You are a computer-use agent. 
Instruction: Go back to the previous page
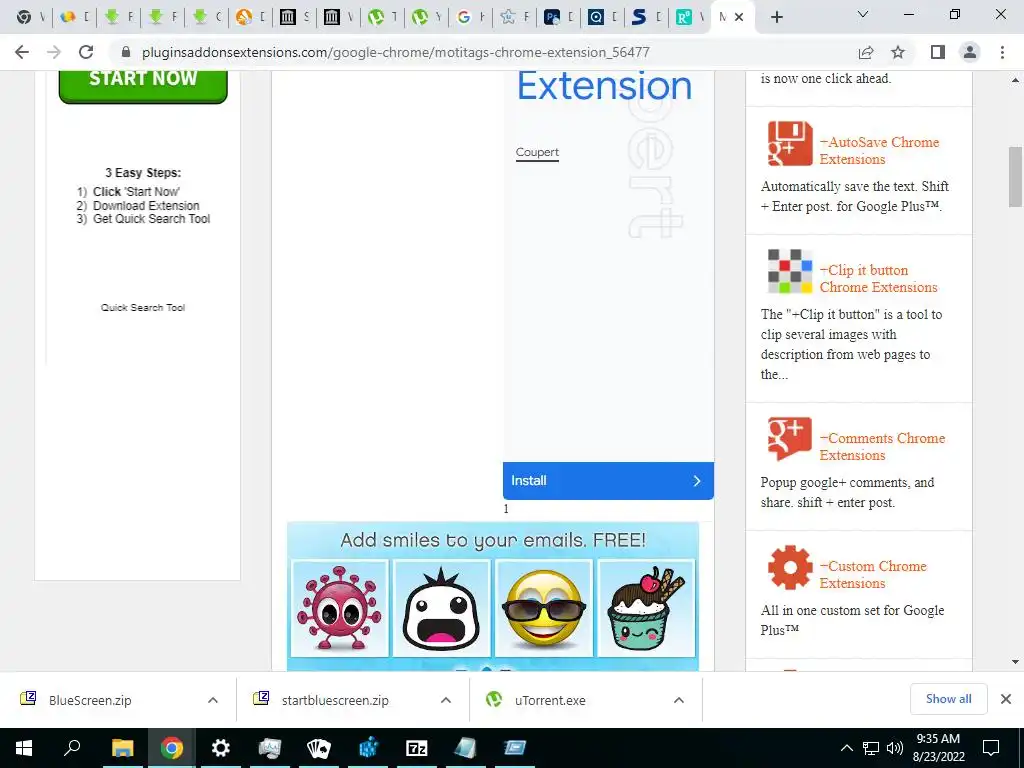22,52
